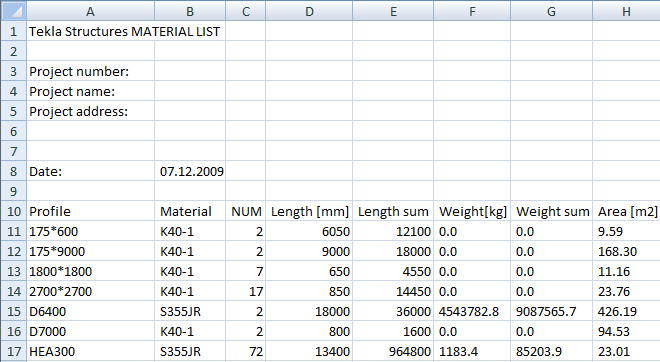The height and width of the screenshot is (362, 660).
Task: Select column A header
Action: click(x=90, y=11)
